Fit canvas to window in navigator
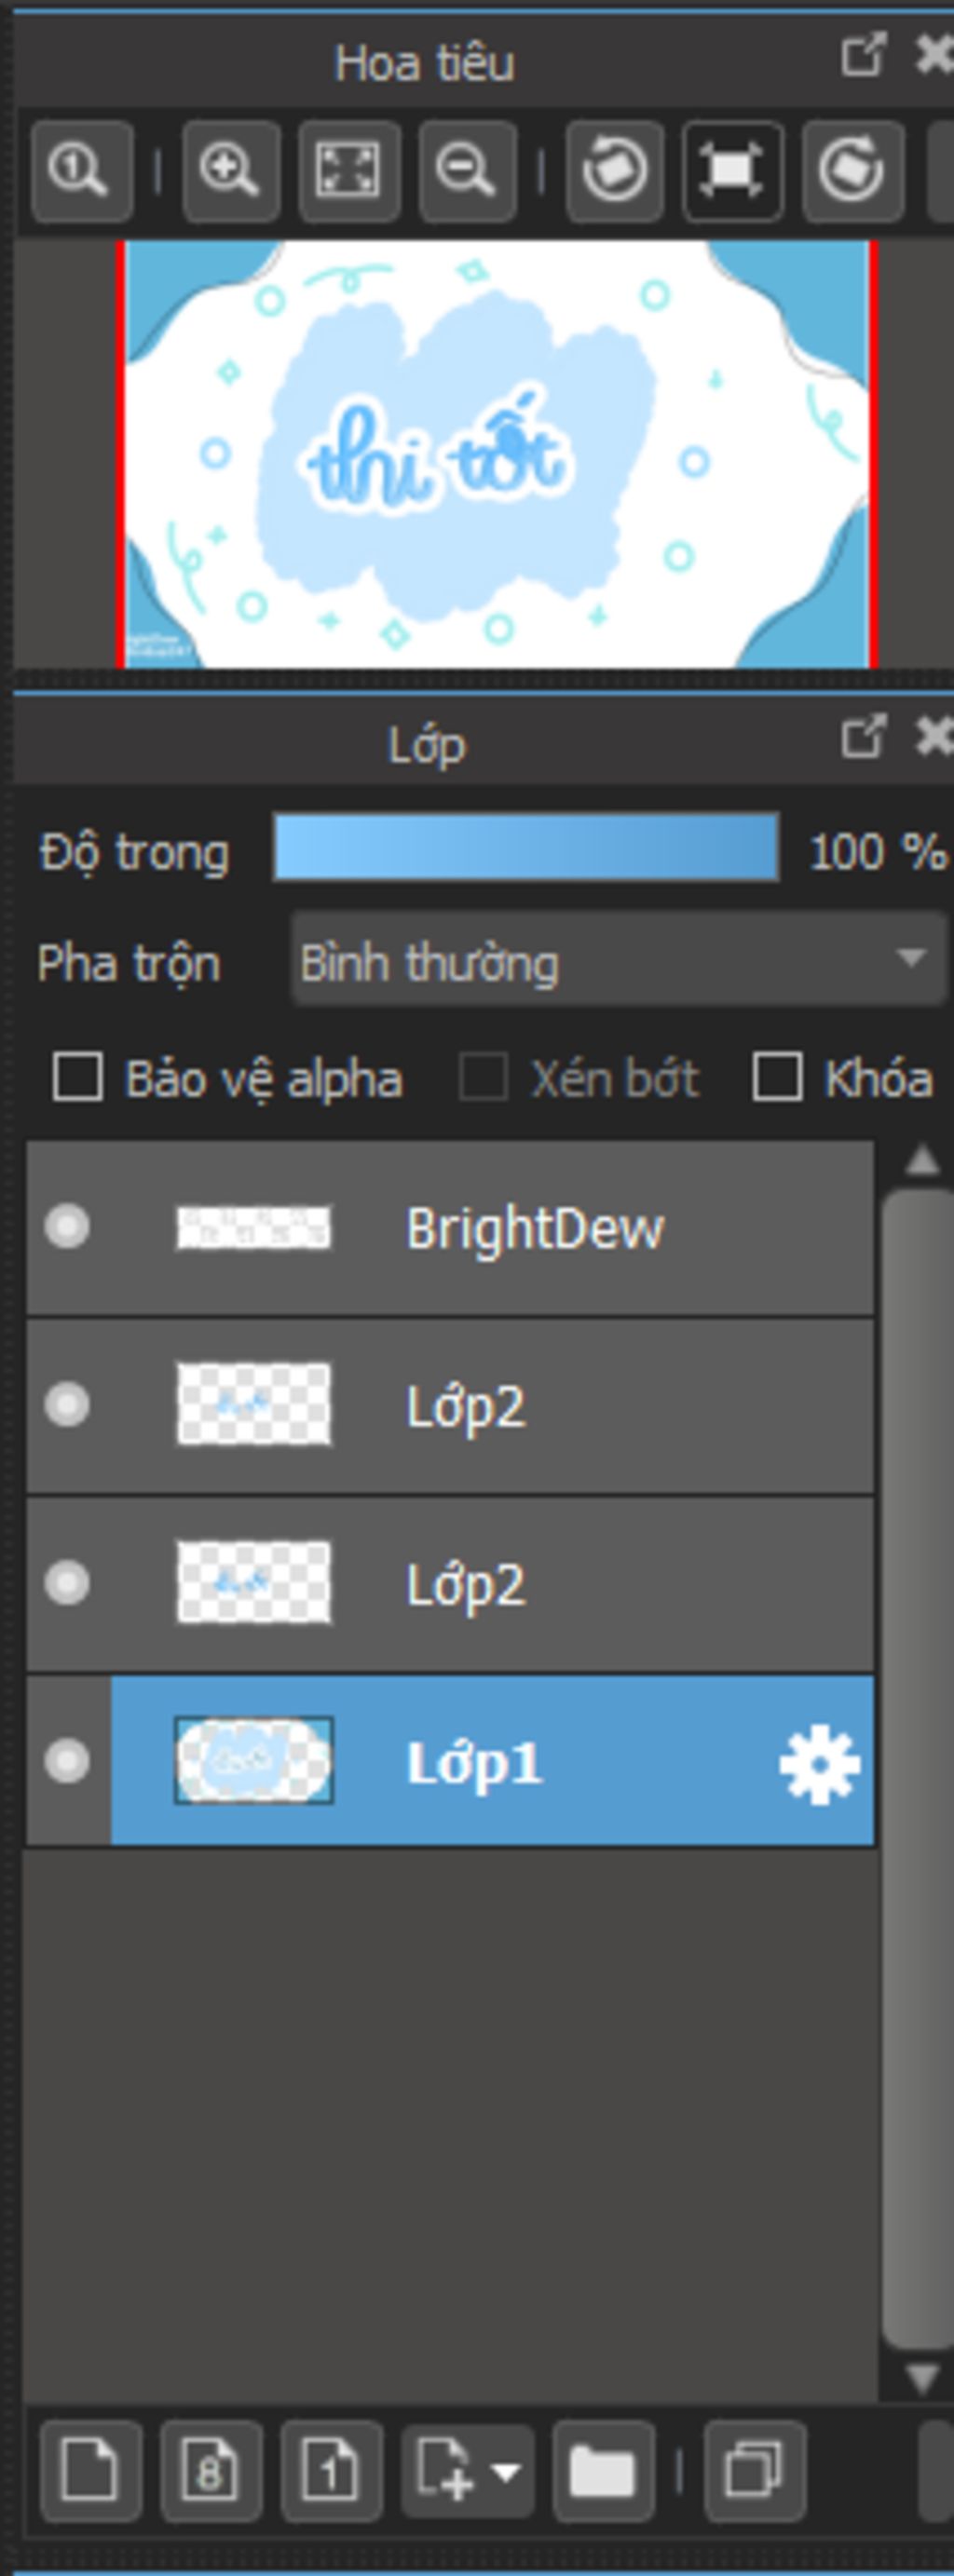This screenshot has height=2576, width=954. (349, 171)
